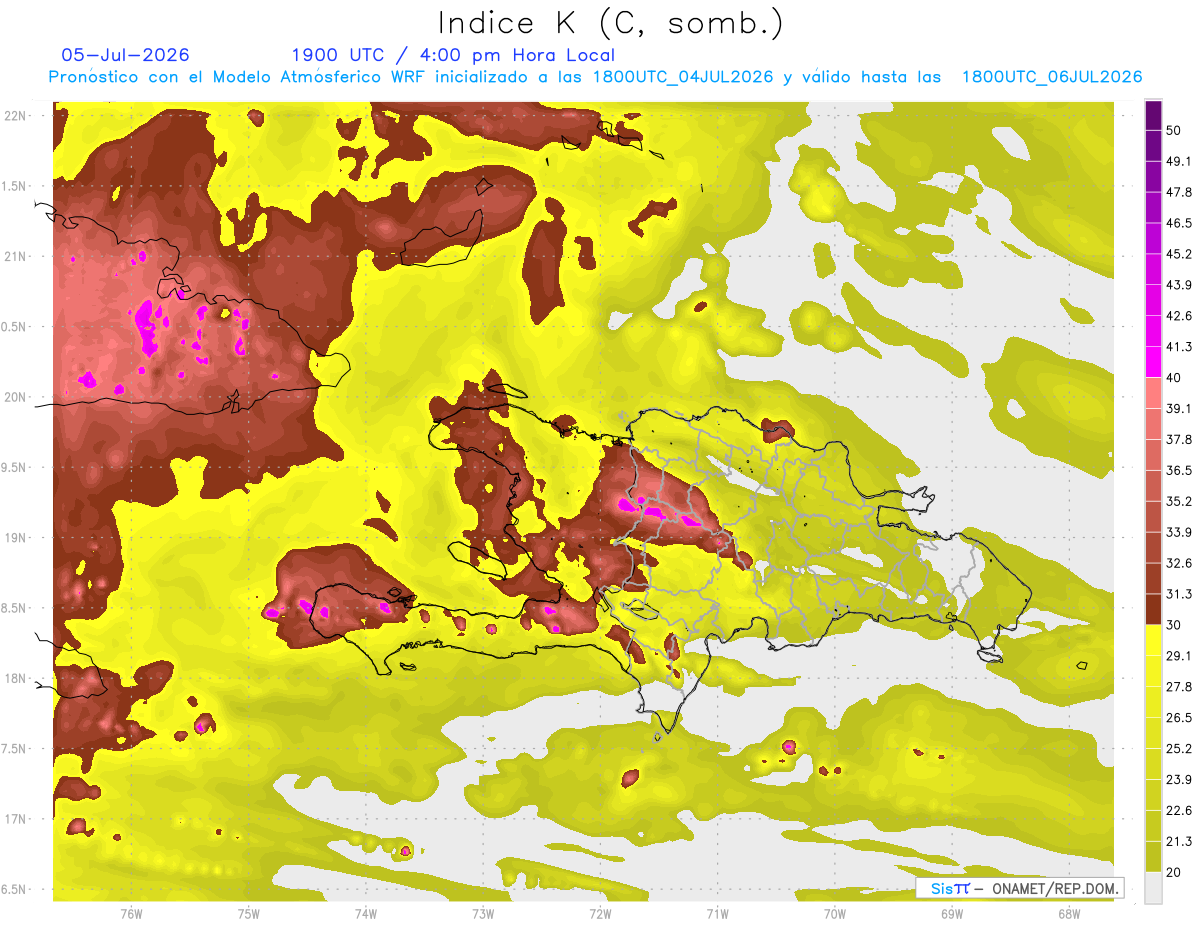The image size is (1200, 927).
Task: Click the "9.5N" latitude tick label
Action: (16, 468)
